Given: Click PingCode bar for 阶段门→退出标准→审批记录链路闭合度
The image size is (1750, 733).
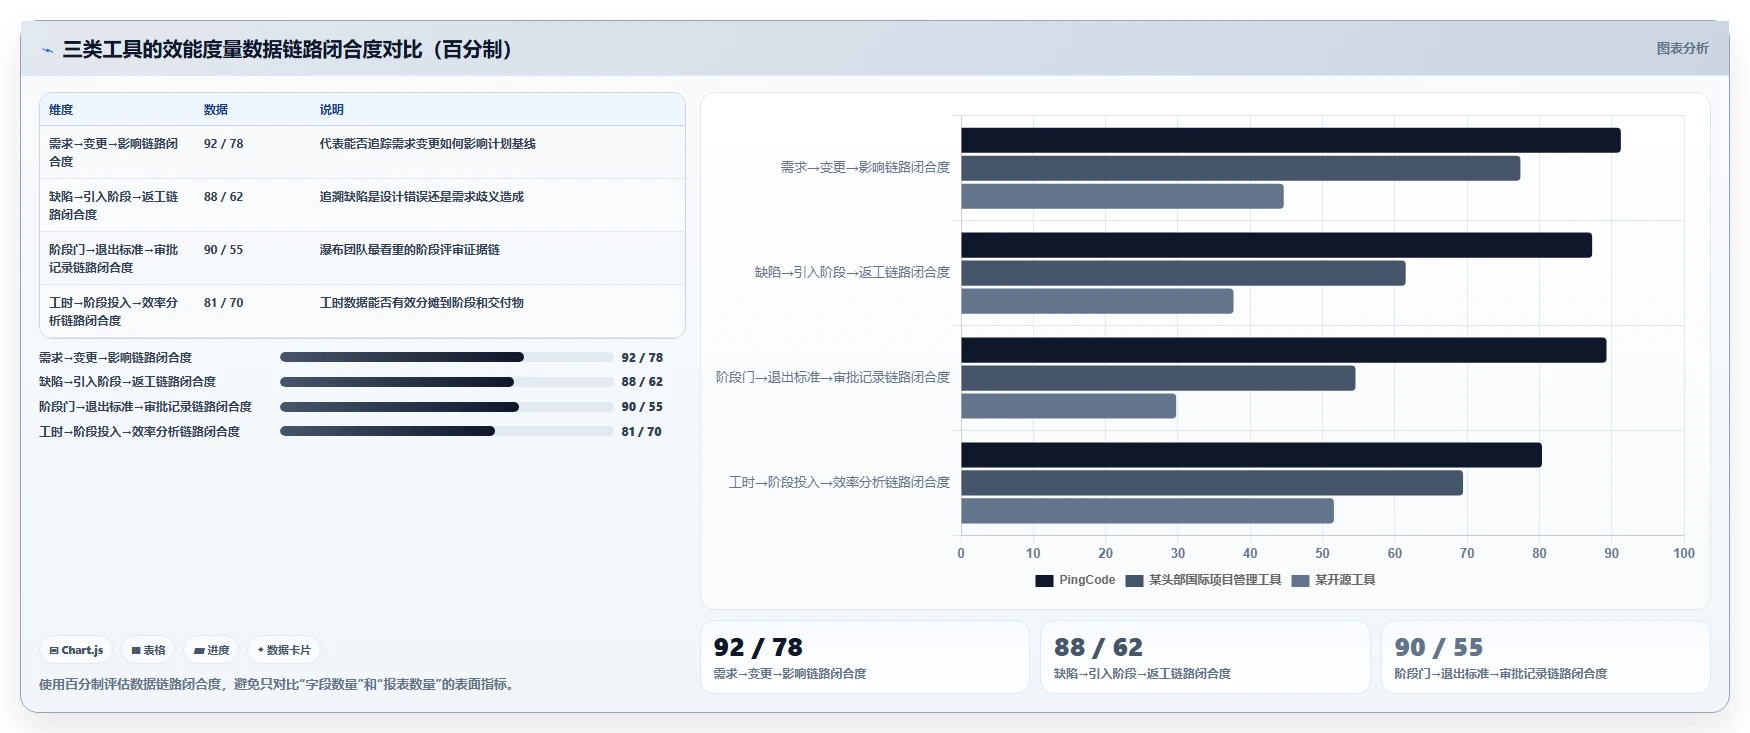Looking at the screenshot, I should click(x=1284, y=350).
